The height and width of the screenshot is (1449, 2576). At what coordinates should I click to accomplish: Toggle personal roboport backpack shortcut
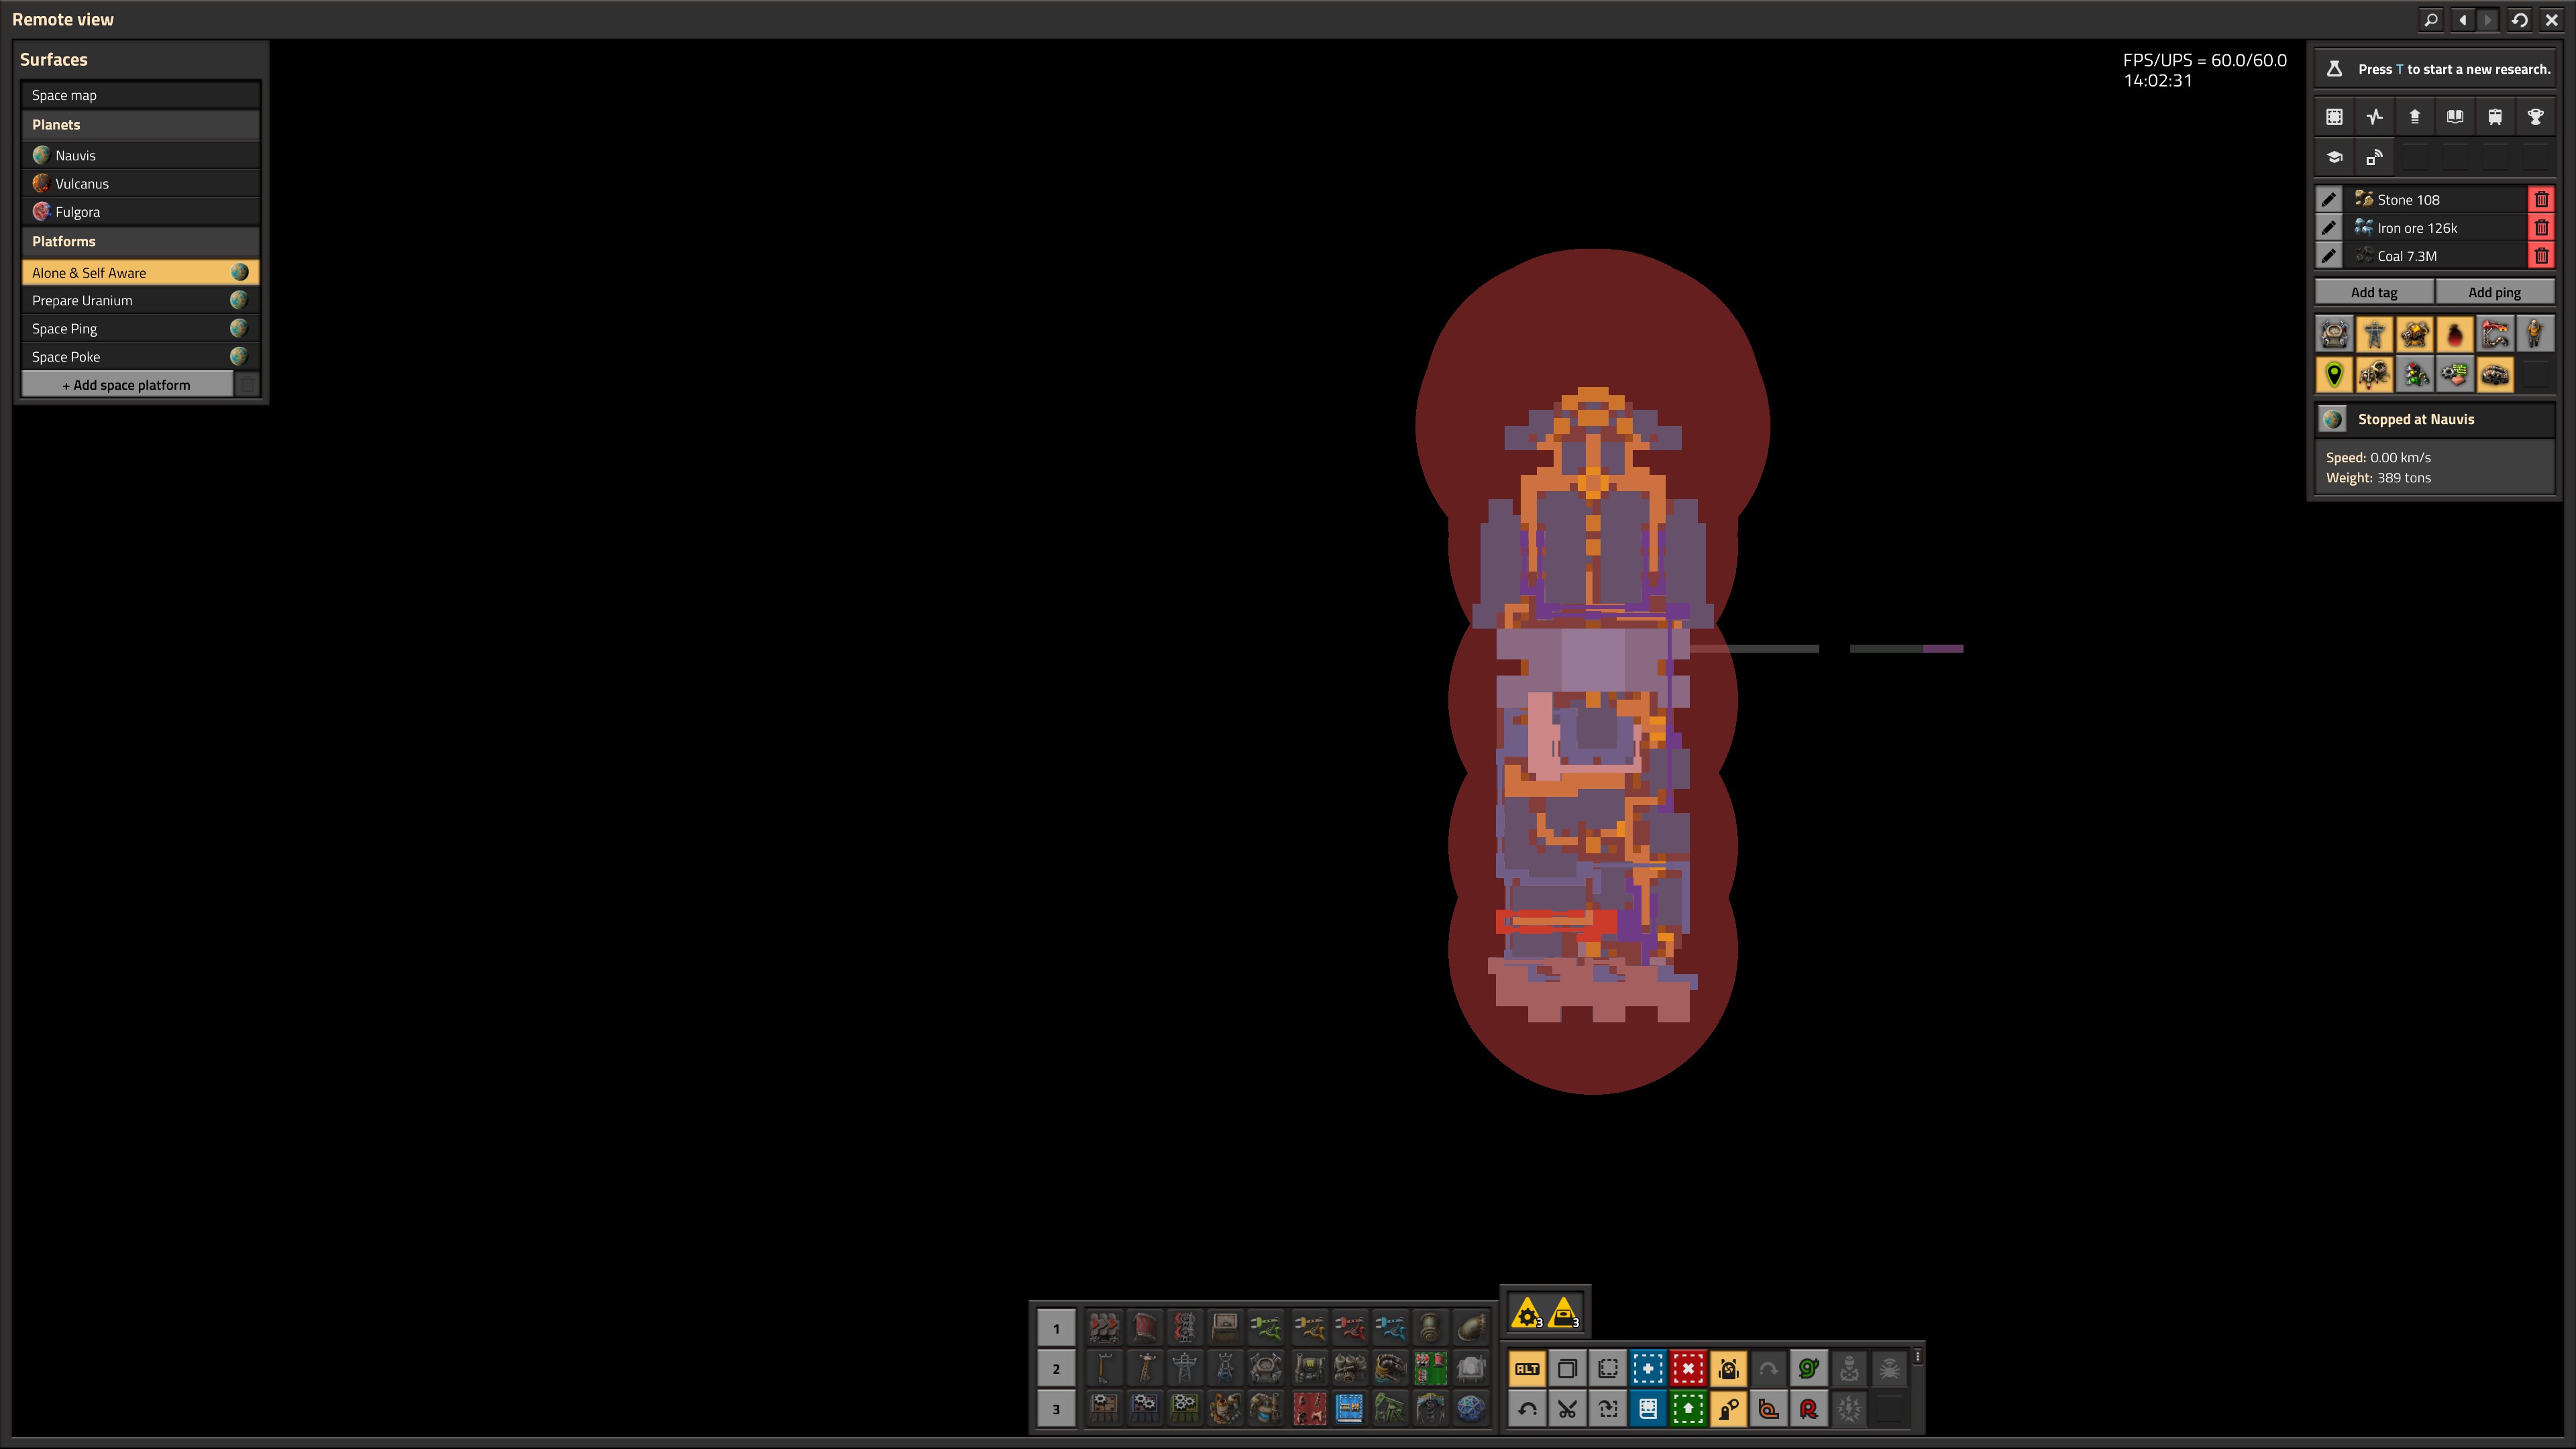click(1728, 1369)
